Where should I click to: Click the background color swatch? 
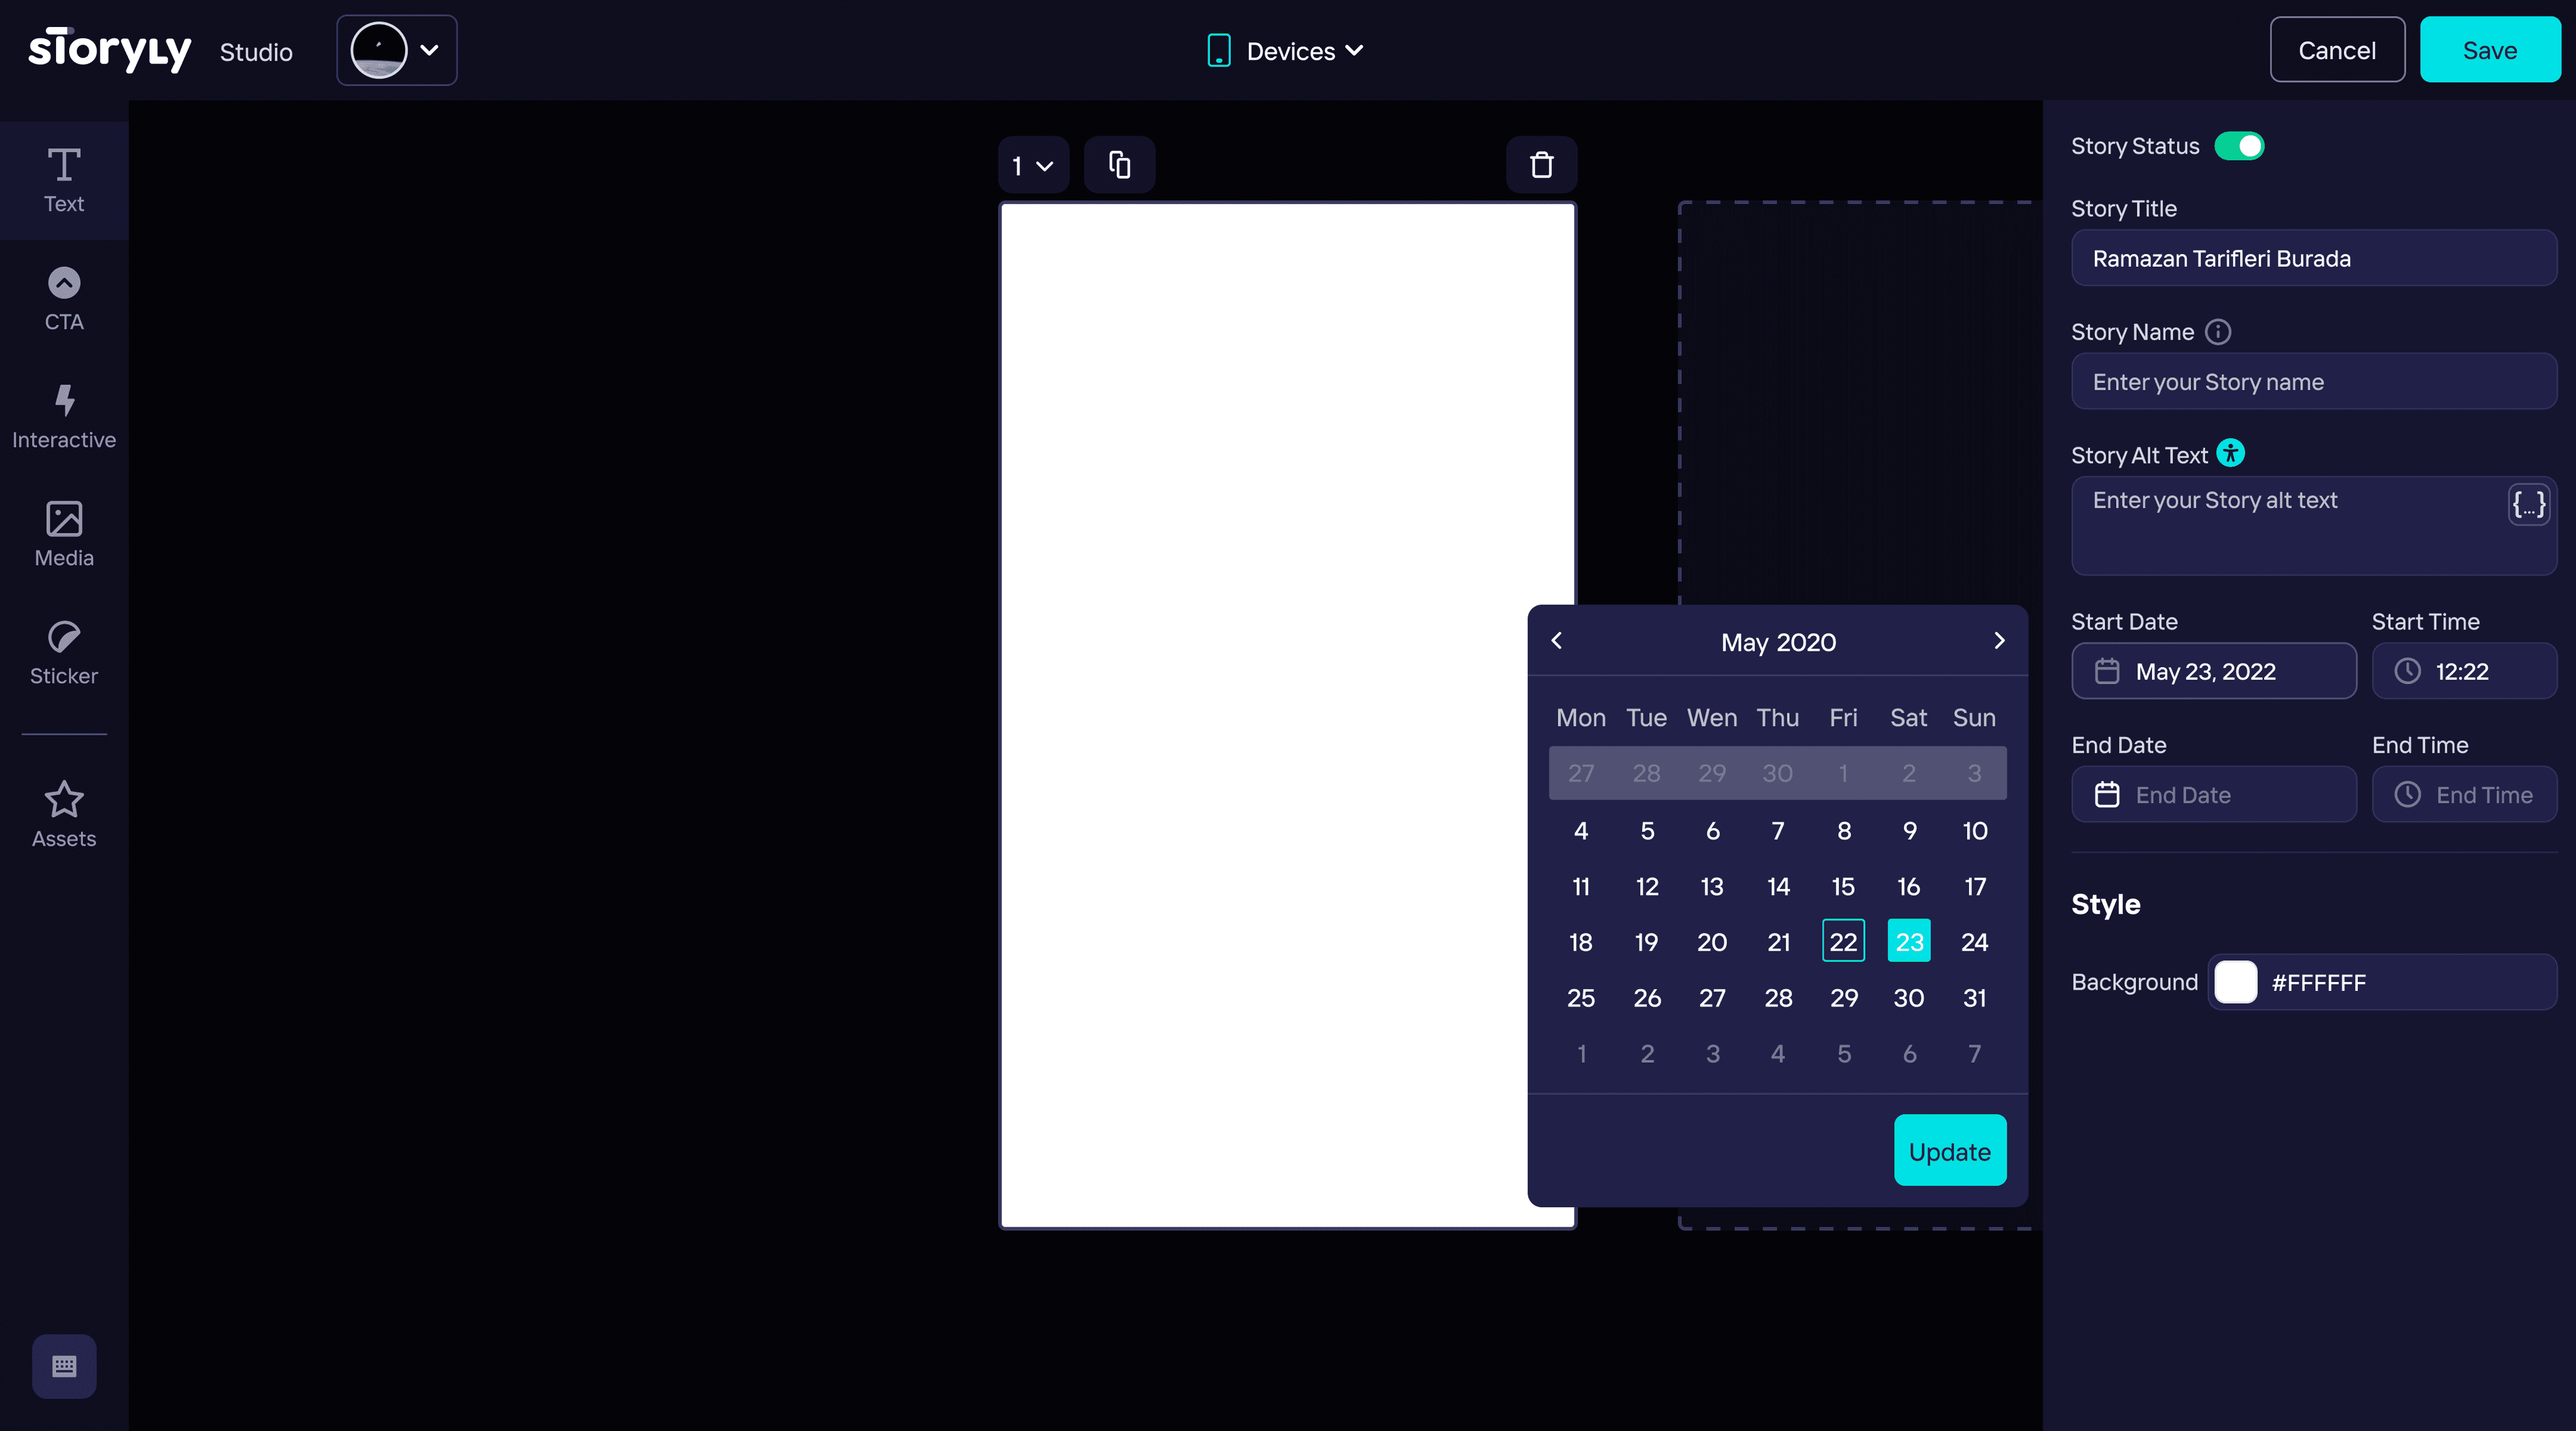point(2236,982)
